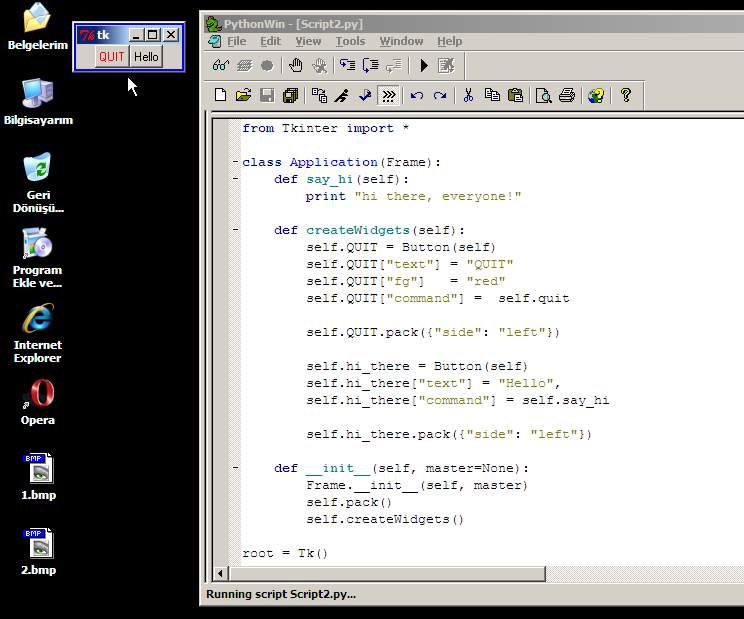Toggle the Interactive Window >>> button
Viewport: 744px width, 619px height.
[389, 95]
